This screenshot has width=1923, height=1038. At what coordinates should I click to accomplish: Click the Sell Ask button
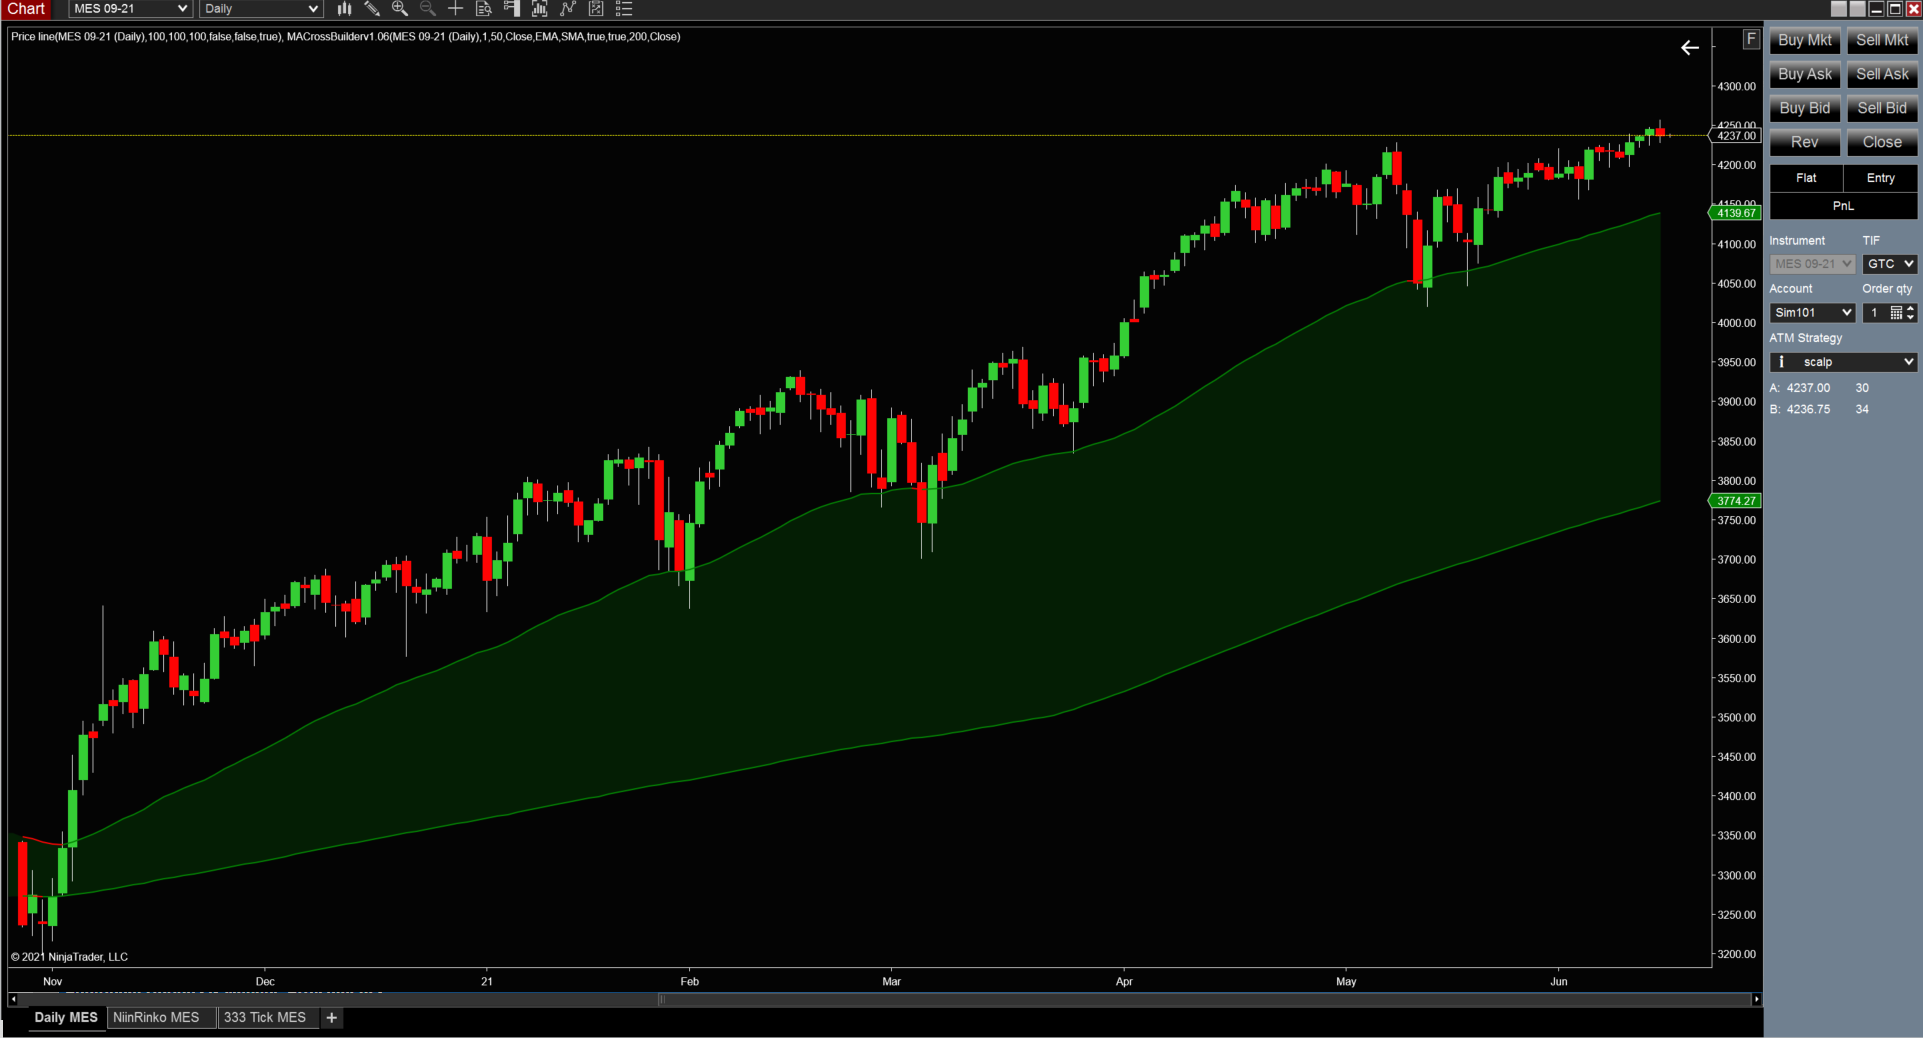point(1882,74)
